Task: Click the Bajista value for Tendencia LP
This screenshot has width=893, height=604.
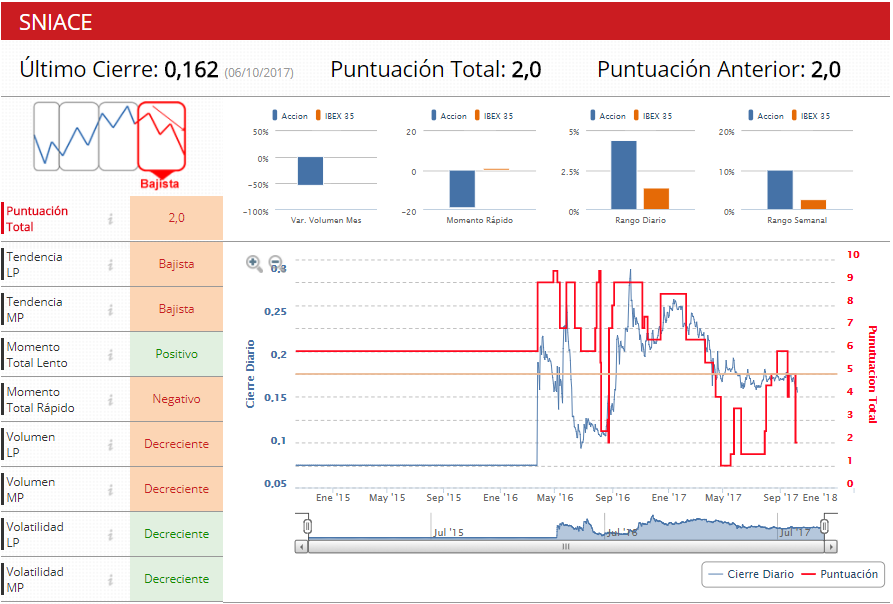Action: coord(177,264)
